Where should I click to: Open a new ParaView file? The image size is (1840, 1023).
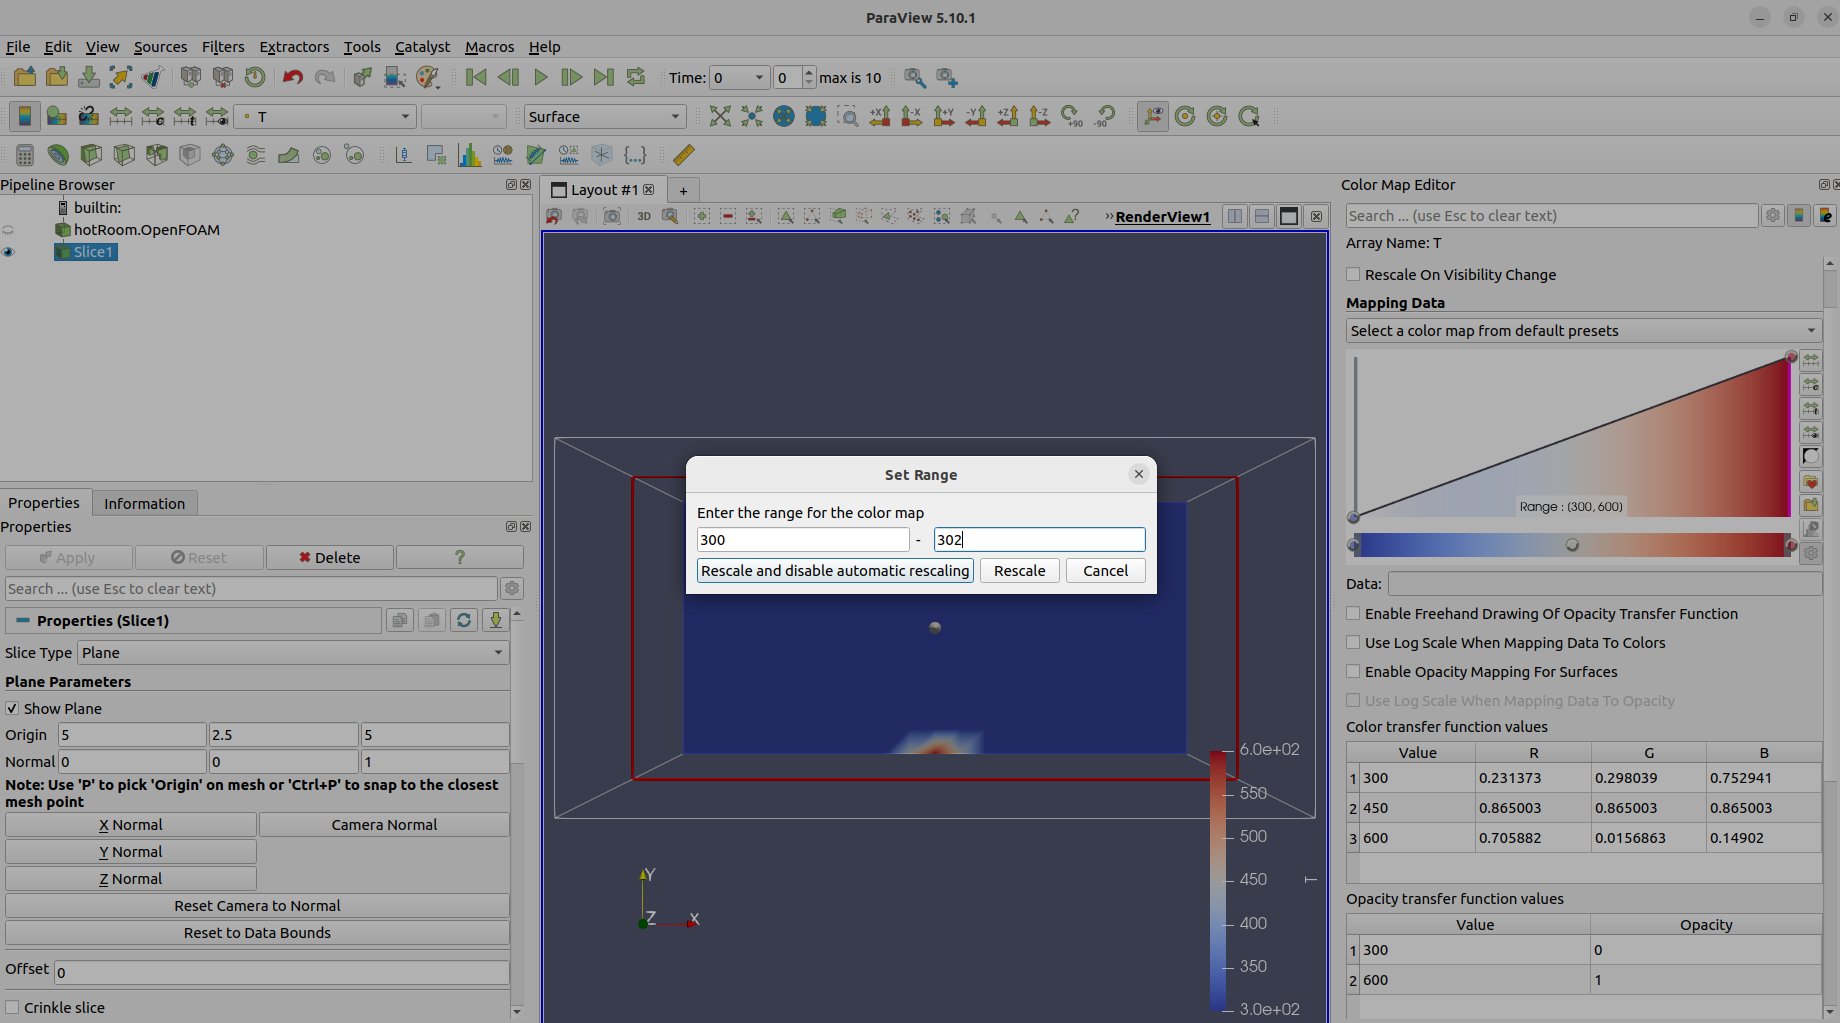tap(24, 77)
